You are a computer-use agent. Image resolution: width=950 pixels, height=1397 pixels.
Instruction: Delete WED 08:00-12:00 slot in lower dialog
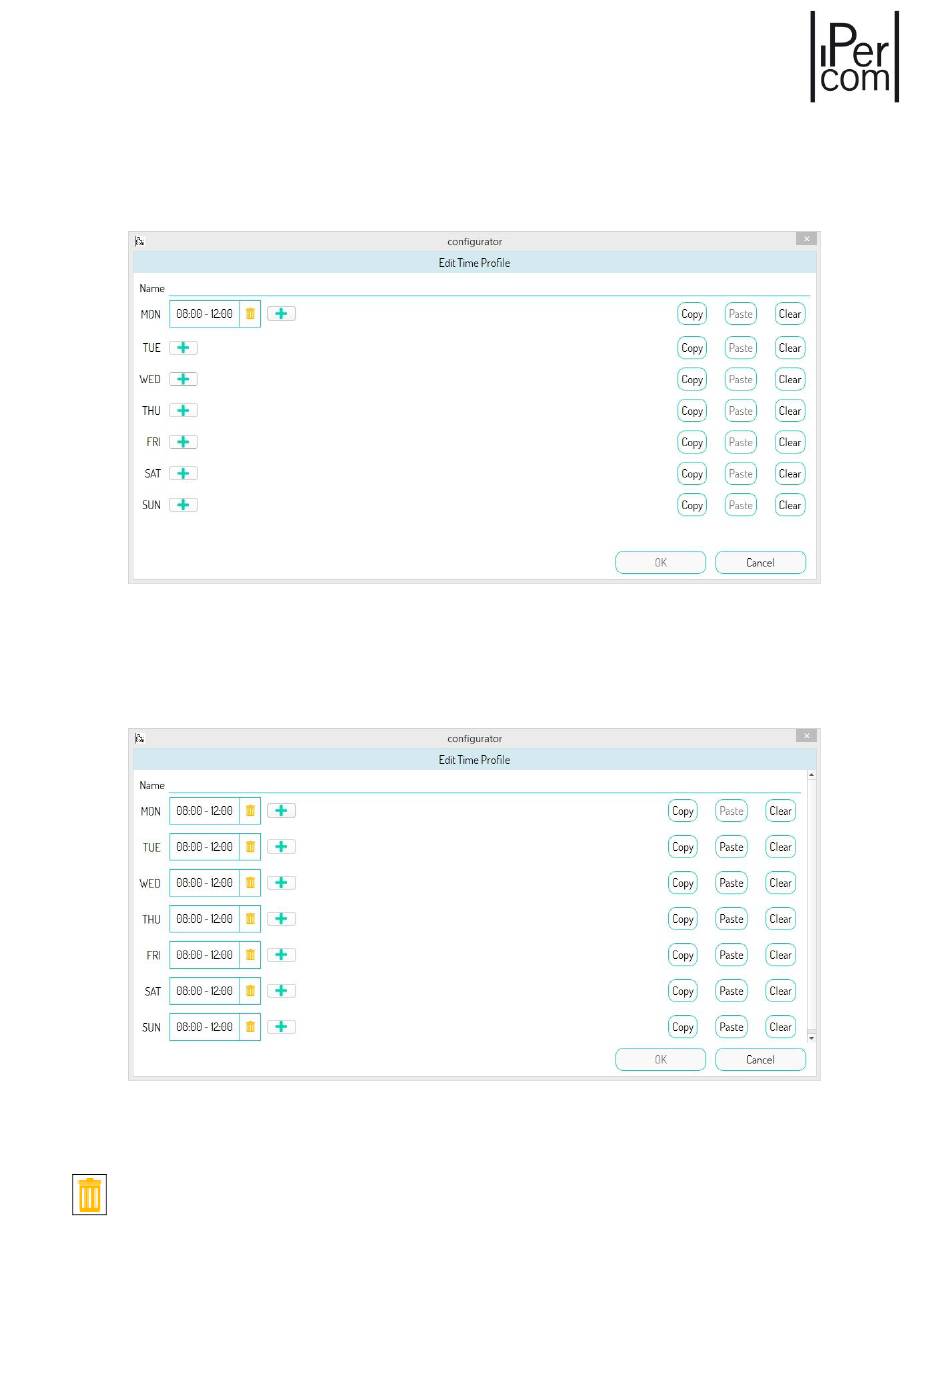[250, 883]
